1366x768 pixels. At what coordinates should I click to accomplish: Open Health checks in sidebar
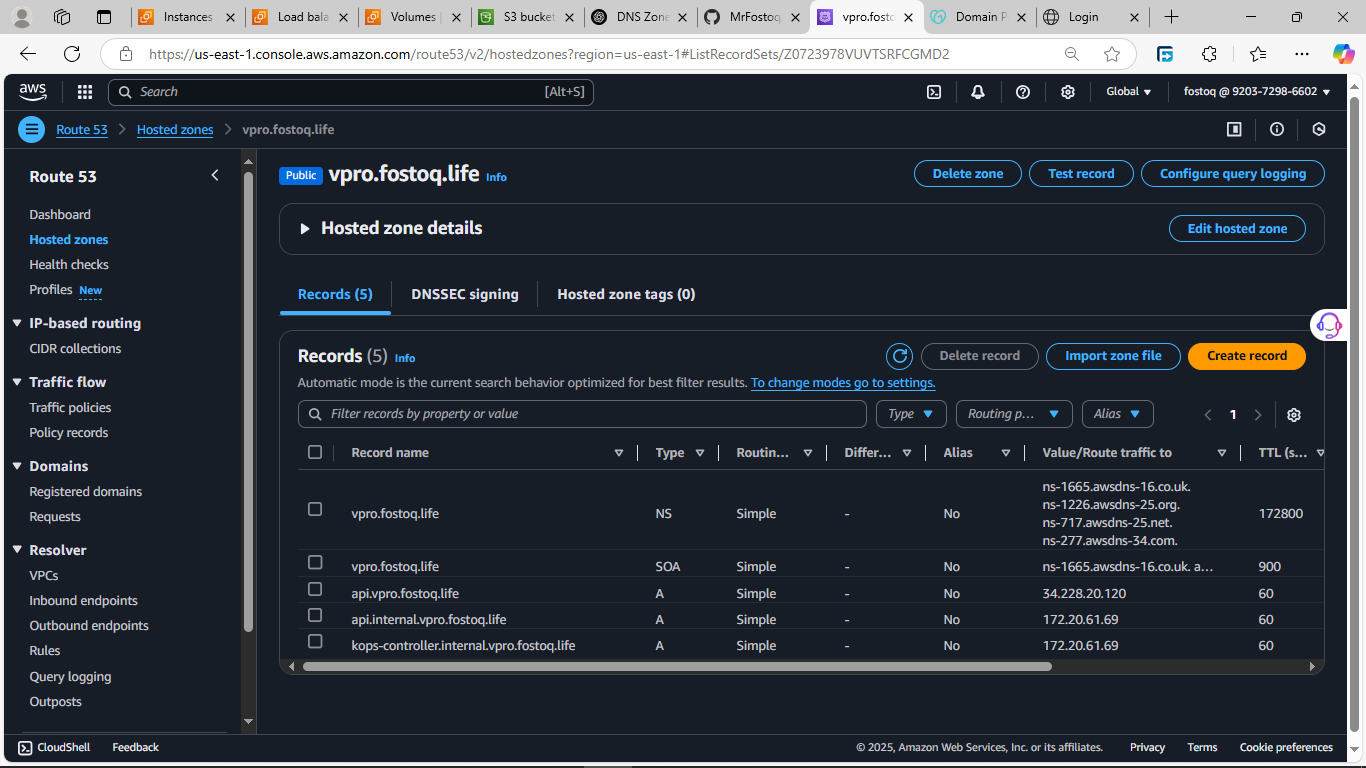(x=69, y=265)
